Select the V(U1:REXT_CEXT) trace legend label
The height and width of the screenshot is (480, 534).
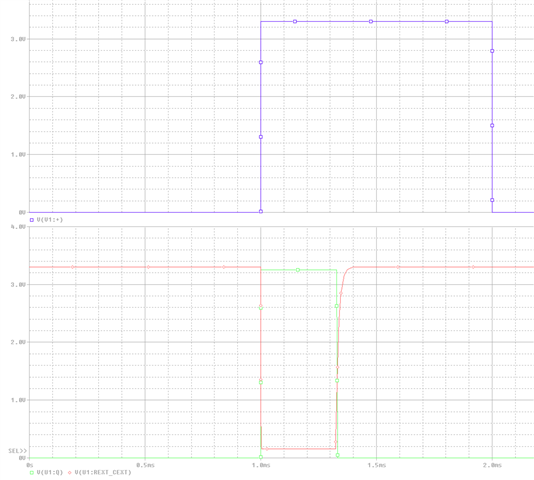pyautogui.click(x=103, y=473)
